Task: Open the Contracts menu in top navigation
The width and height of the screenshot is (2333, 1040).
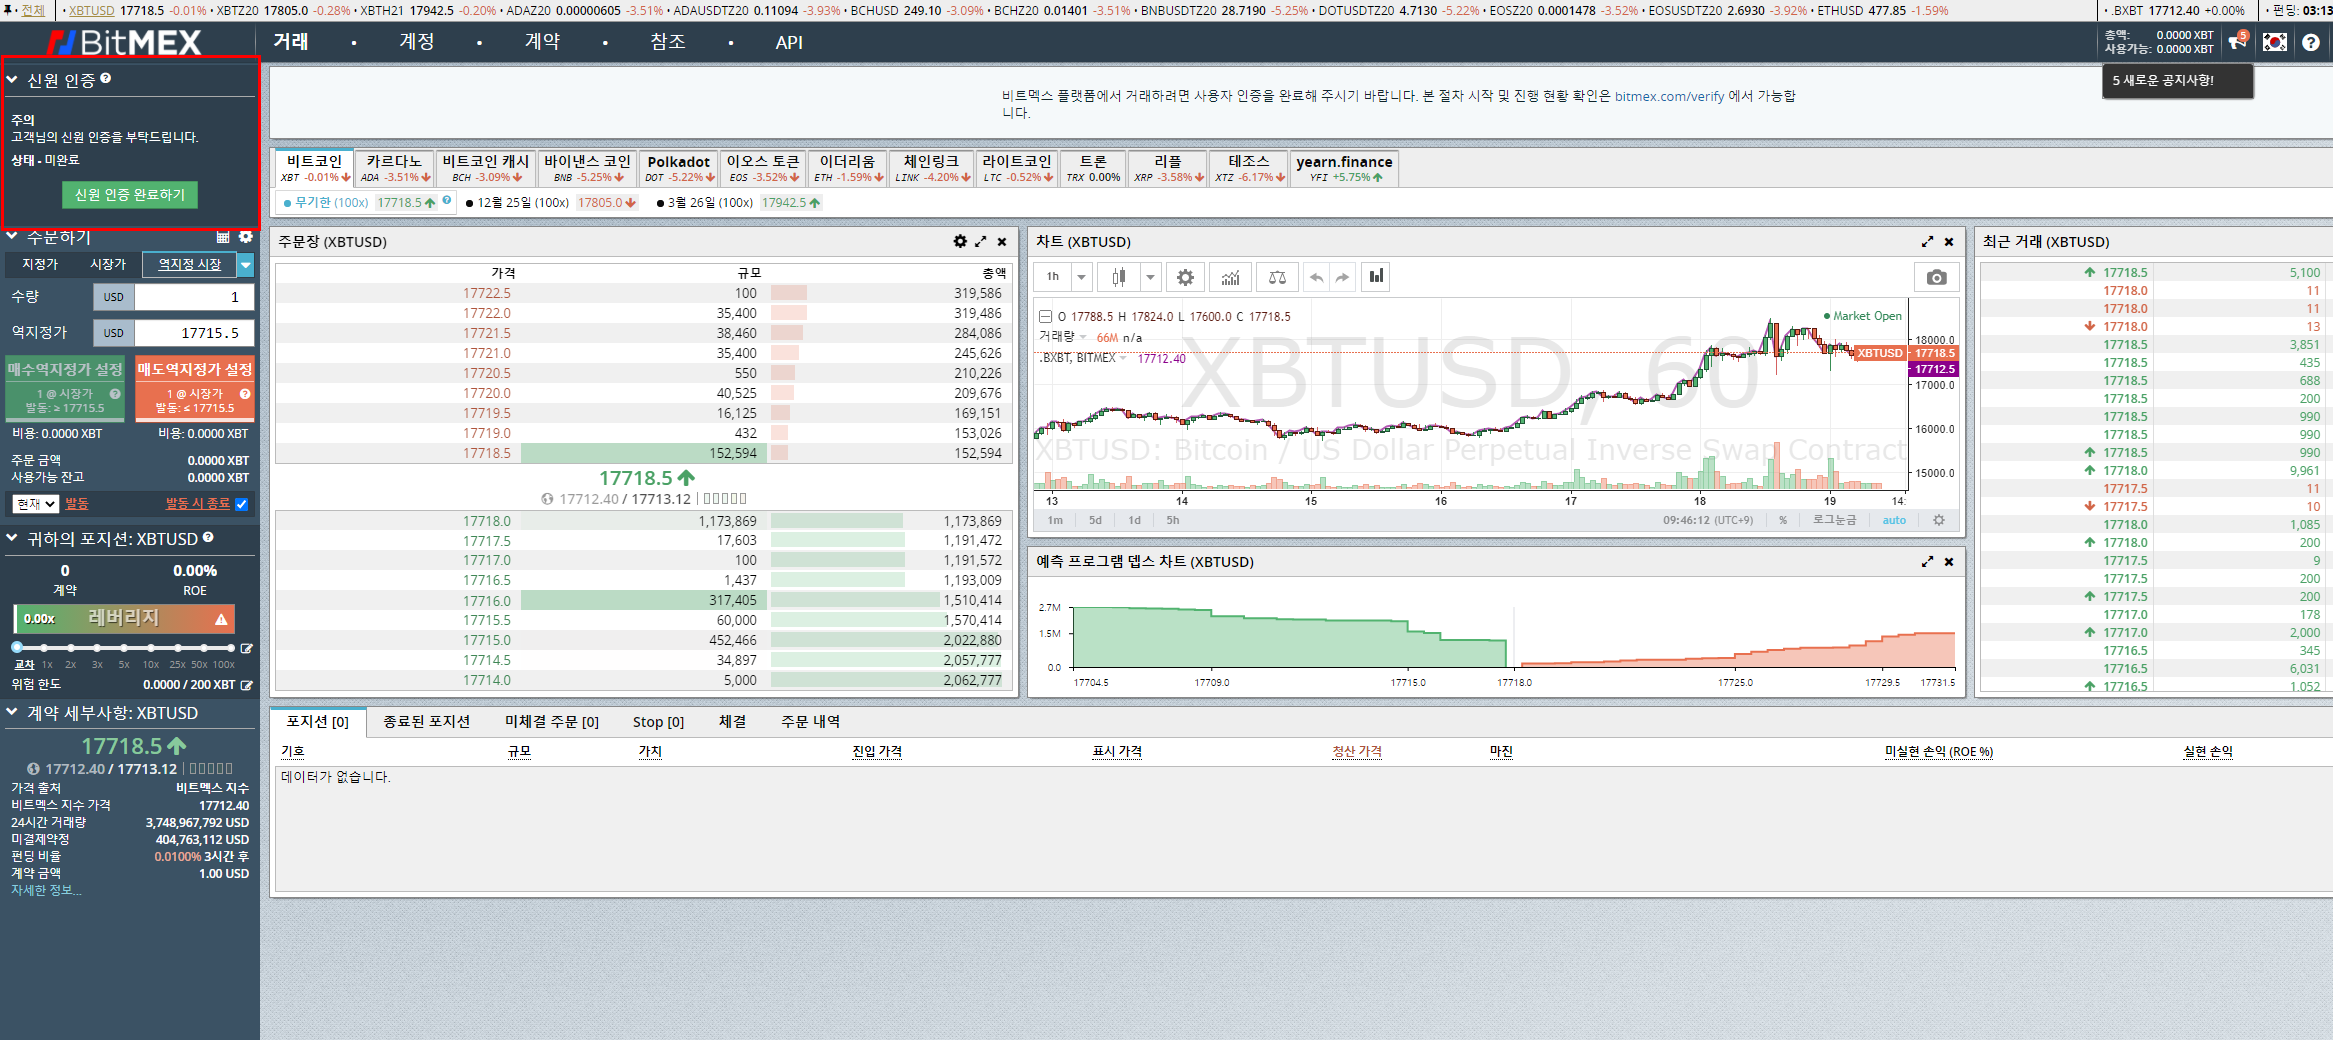Action: click(x=543, y=42)
